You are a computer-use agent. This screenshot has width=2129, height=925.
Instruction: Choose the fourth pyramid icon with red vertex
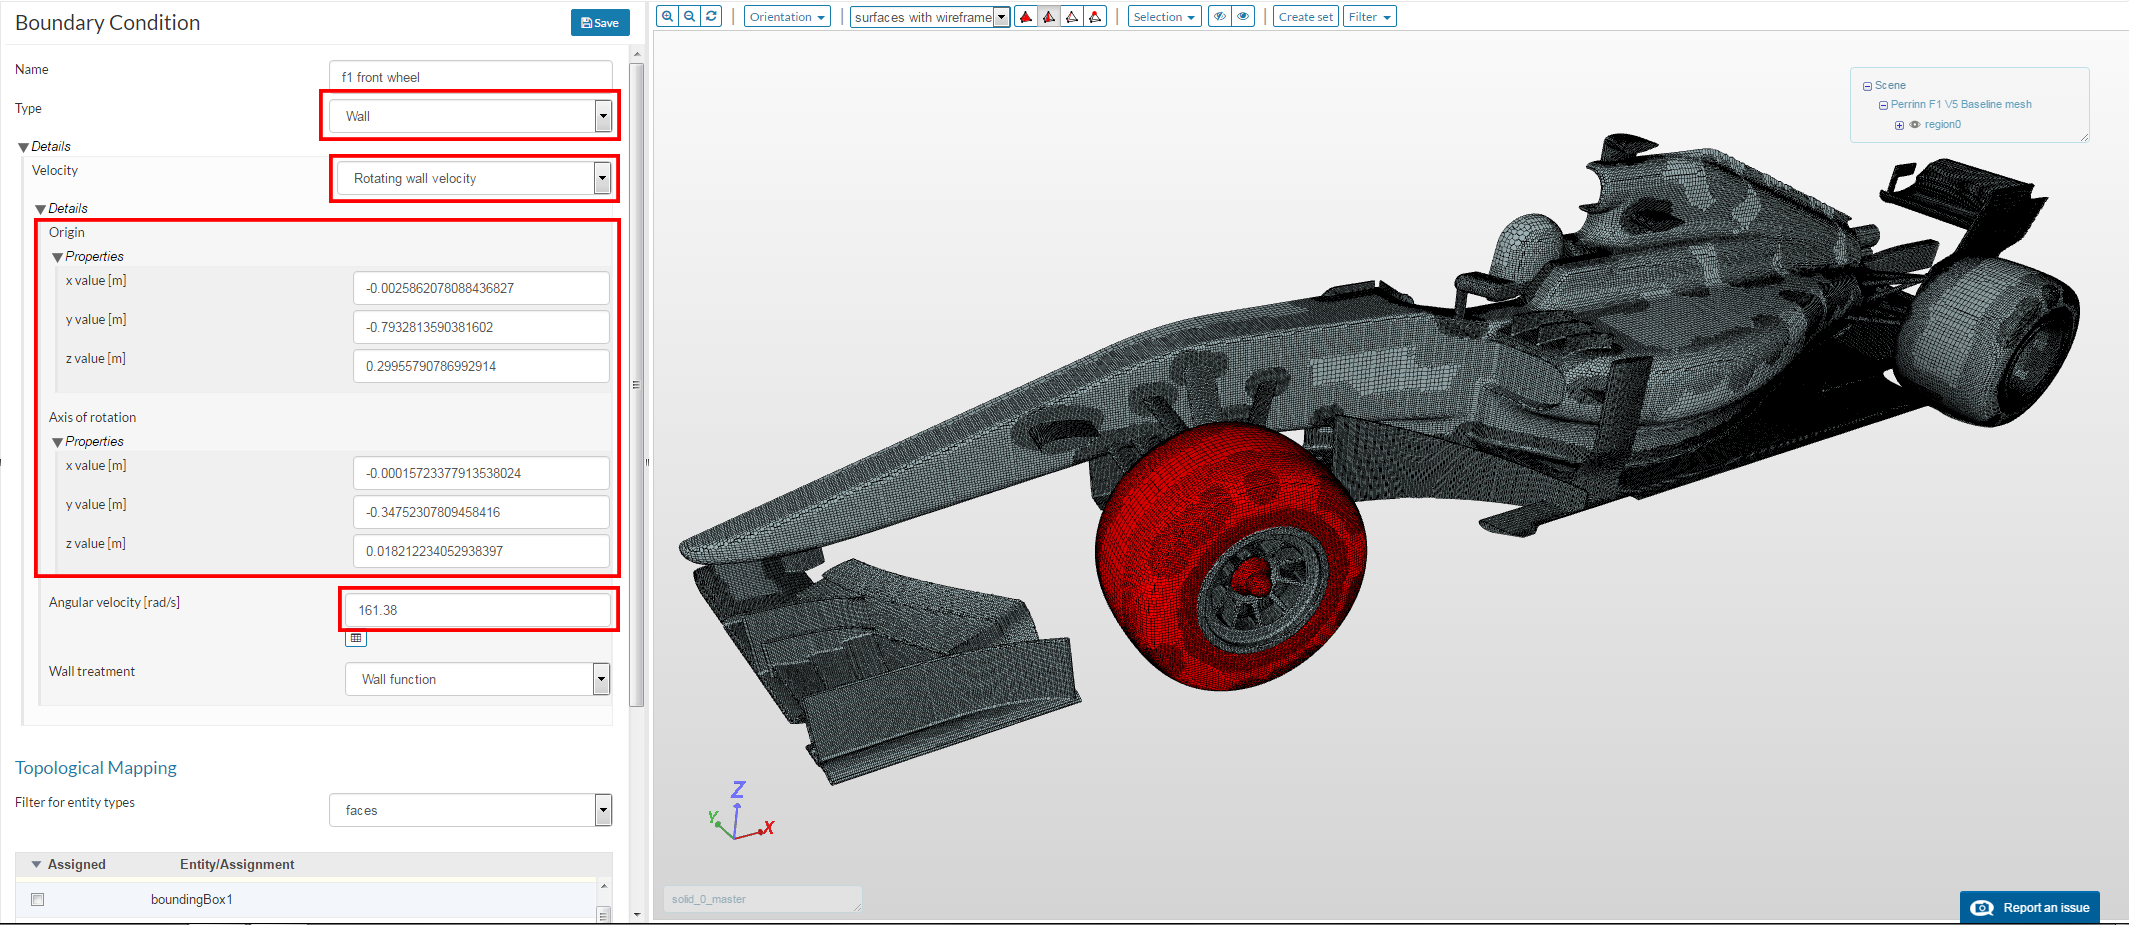pyautogui.click(x=1095, y=17)
